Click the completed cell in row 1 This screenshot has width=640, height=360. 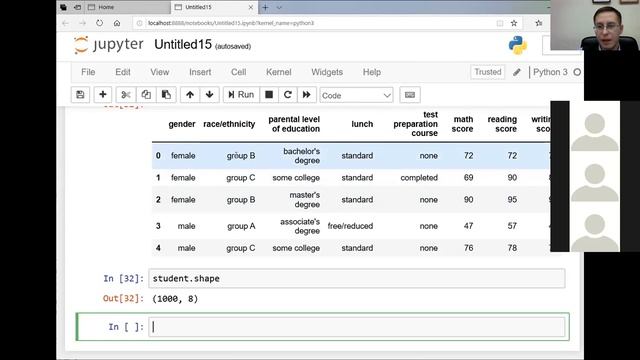pos(419,178)
